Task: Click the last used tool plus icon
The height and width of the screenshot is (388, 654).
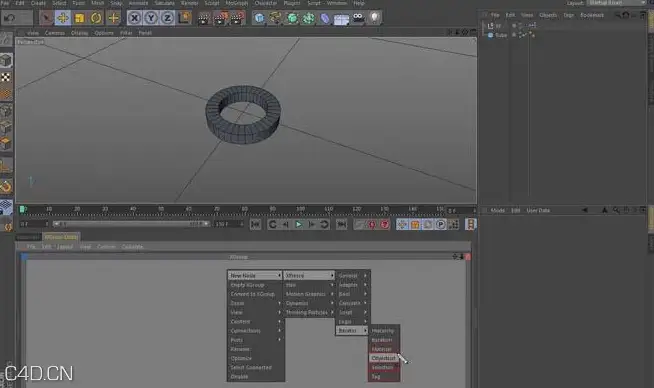Action: point(113,18)
